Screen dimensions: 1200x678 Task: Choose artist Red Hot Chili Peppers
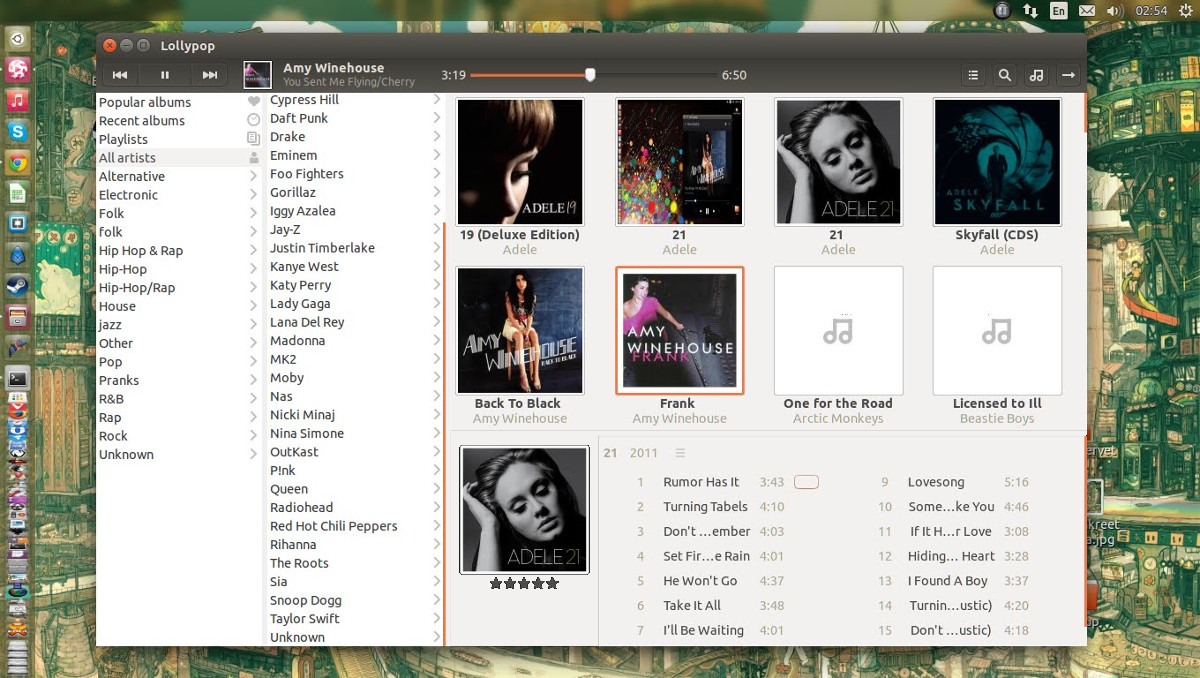click(354, 526)
